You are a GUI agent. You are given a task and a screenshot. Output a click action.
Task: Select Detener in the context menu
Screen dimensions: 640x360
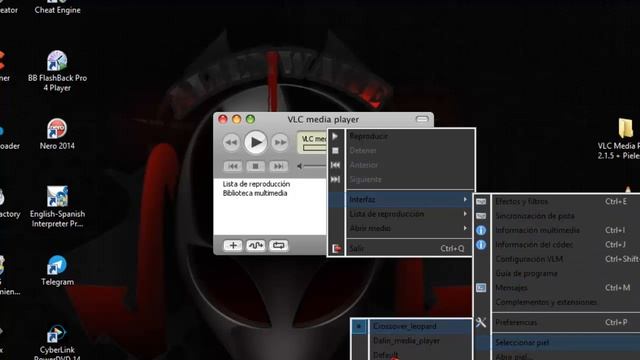[x=410, y=151]
